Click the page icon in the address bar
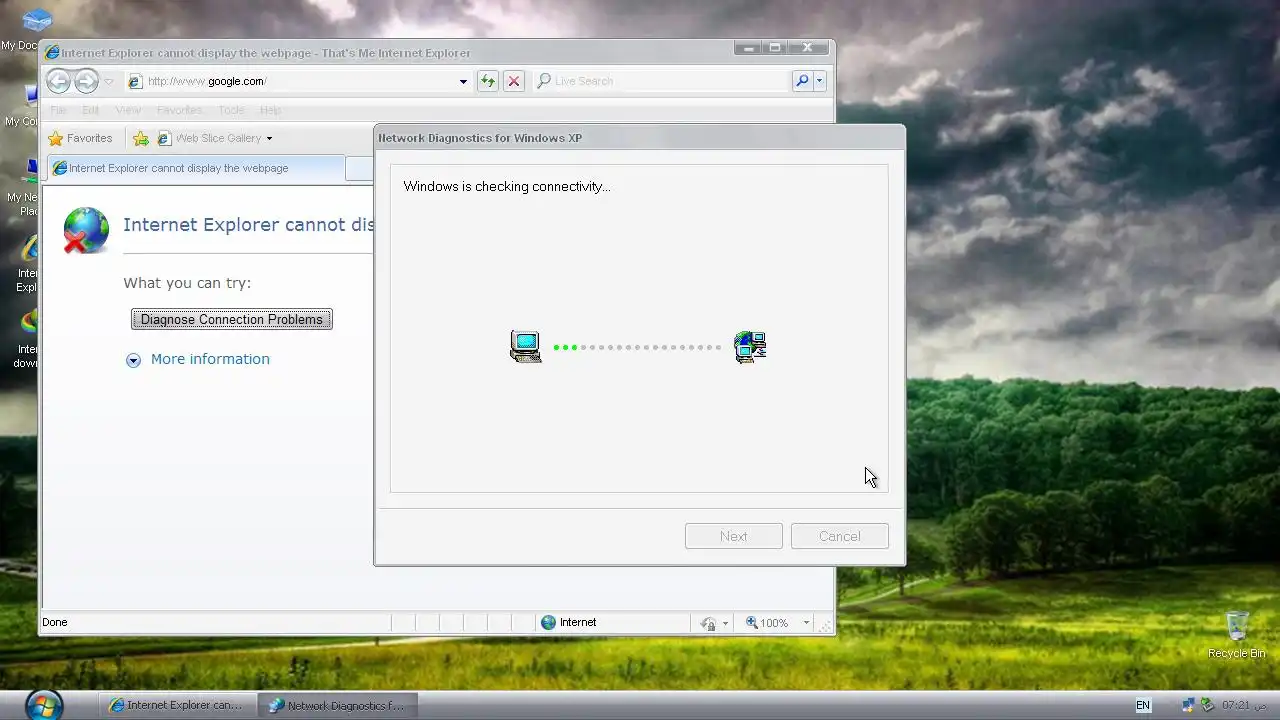This screenshot has width=1280, height=720. pos(135,81)
